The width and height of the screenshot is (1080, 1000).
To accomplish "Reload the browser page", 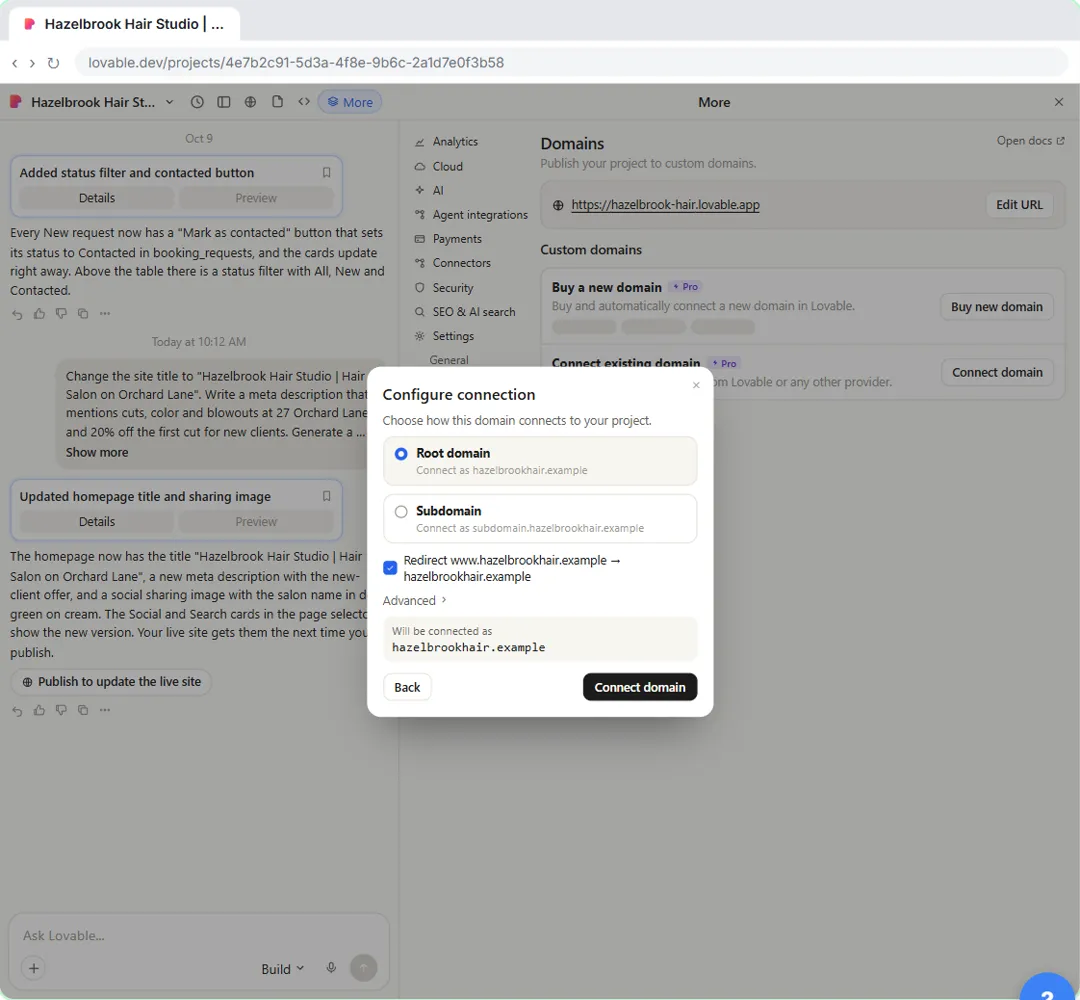I will pyautogui.click(x=53, y=63).
